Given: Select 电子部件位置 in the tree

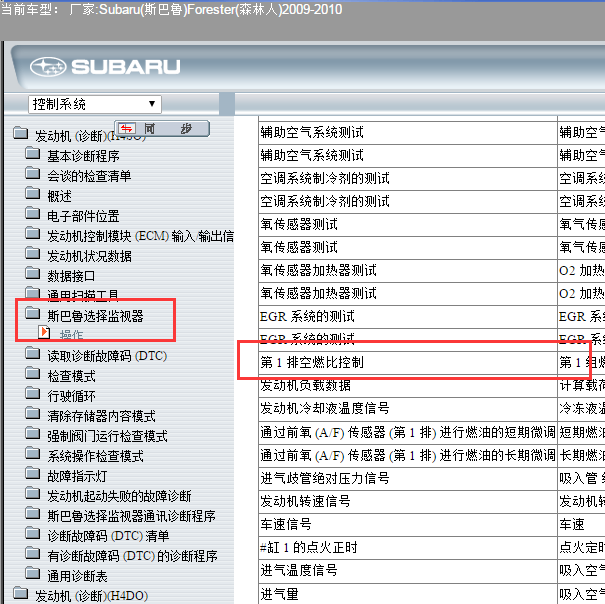Looking at the screenshot, I should coord(83,217).
